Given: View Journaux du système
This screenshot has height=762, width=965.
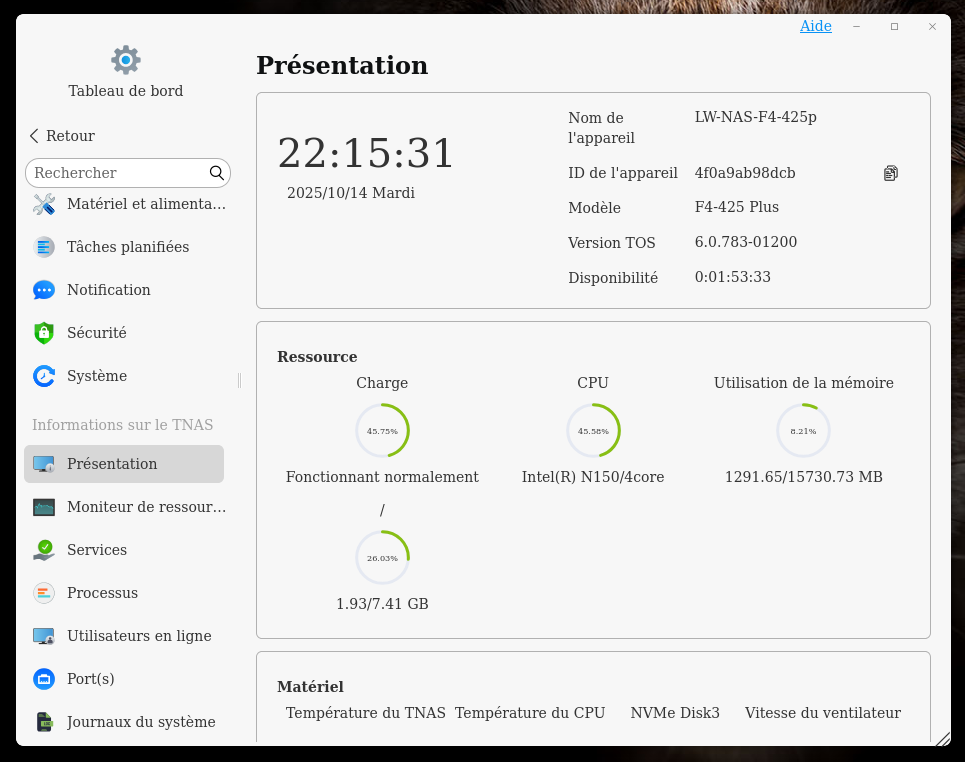Looking at the screenshot, I should click(140, 722).
